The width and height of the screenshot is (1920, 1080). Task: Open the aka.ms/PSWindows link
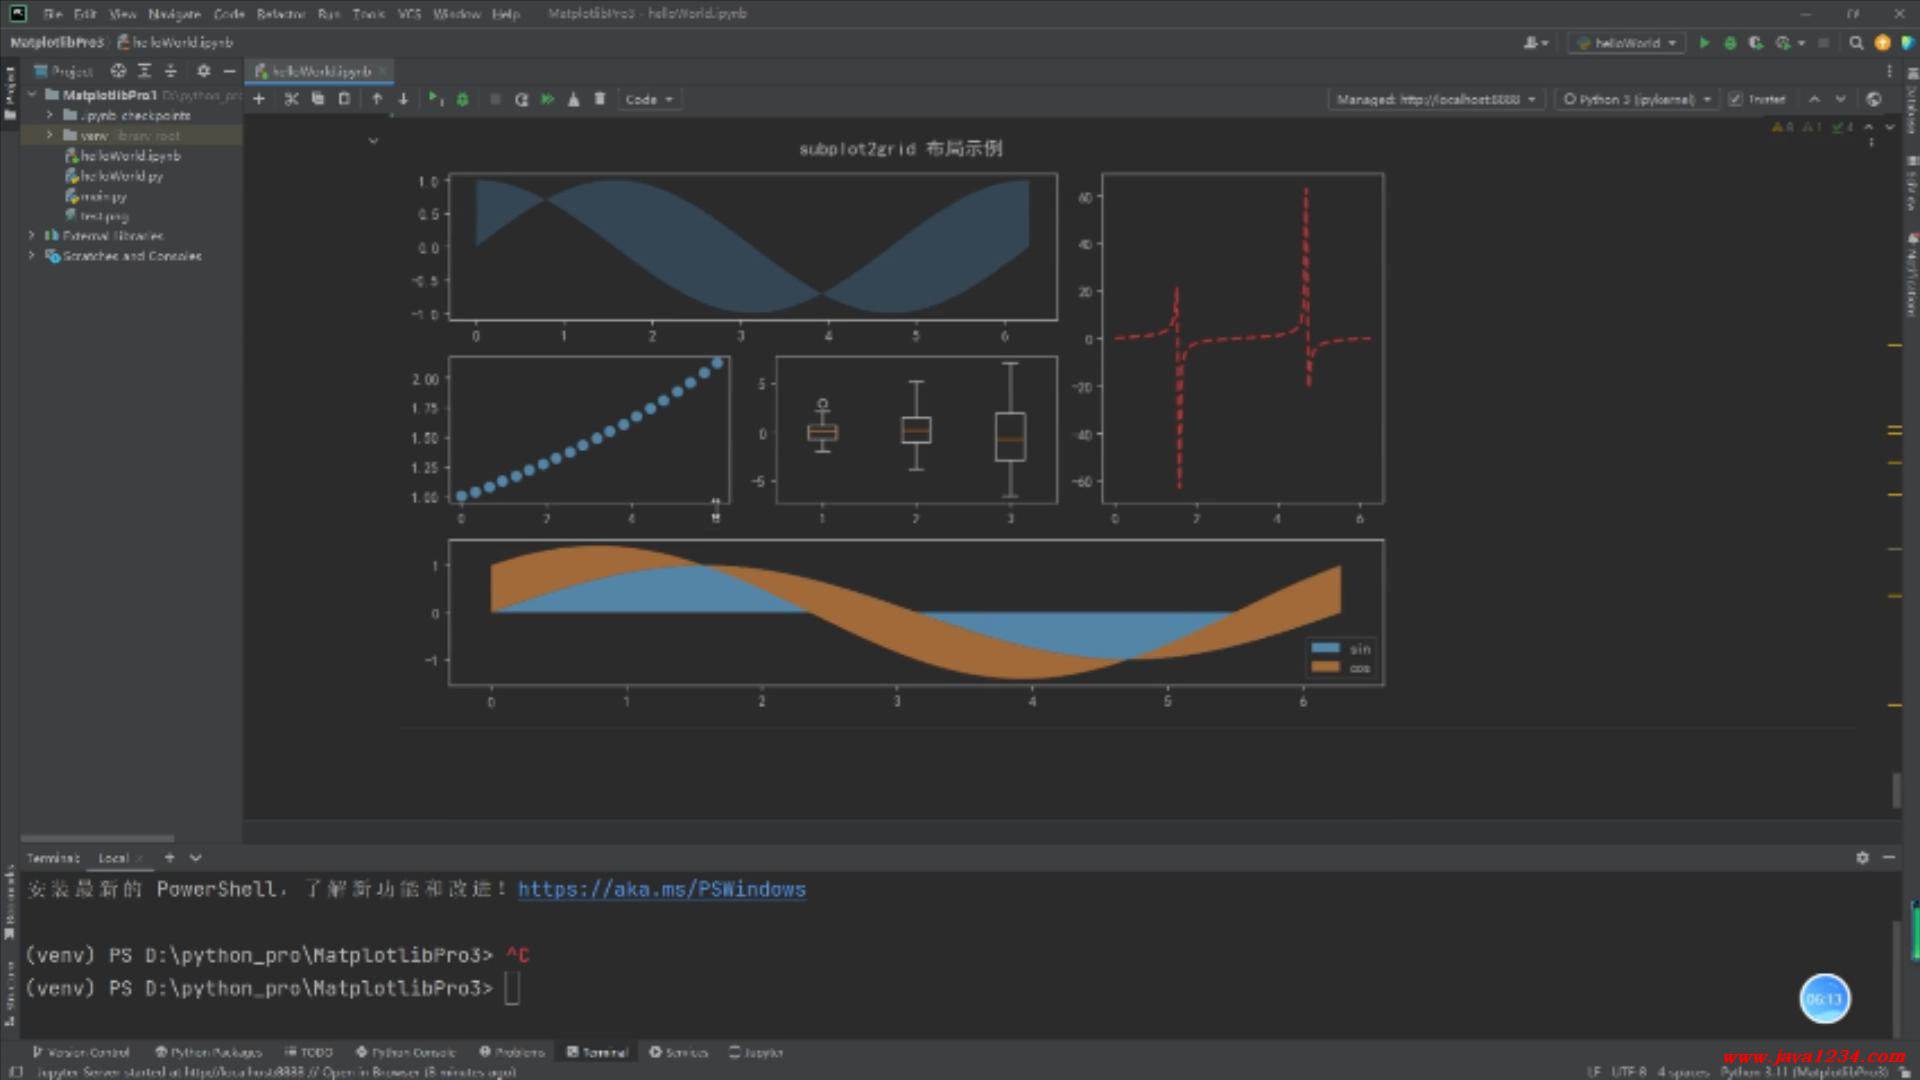[x=661, y=889]
